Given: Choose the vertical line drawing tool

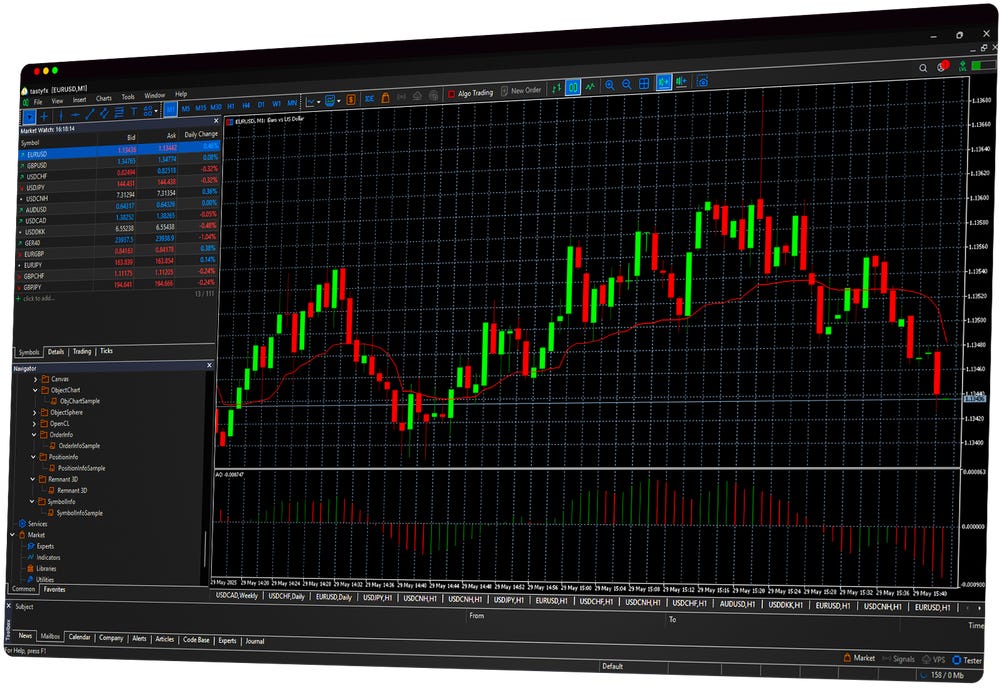Looking at the screenshot, I should tap(61, 115).
